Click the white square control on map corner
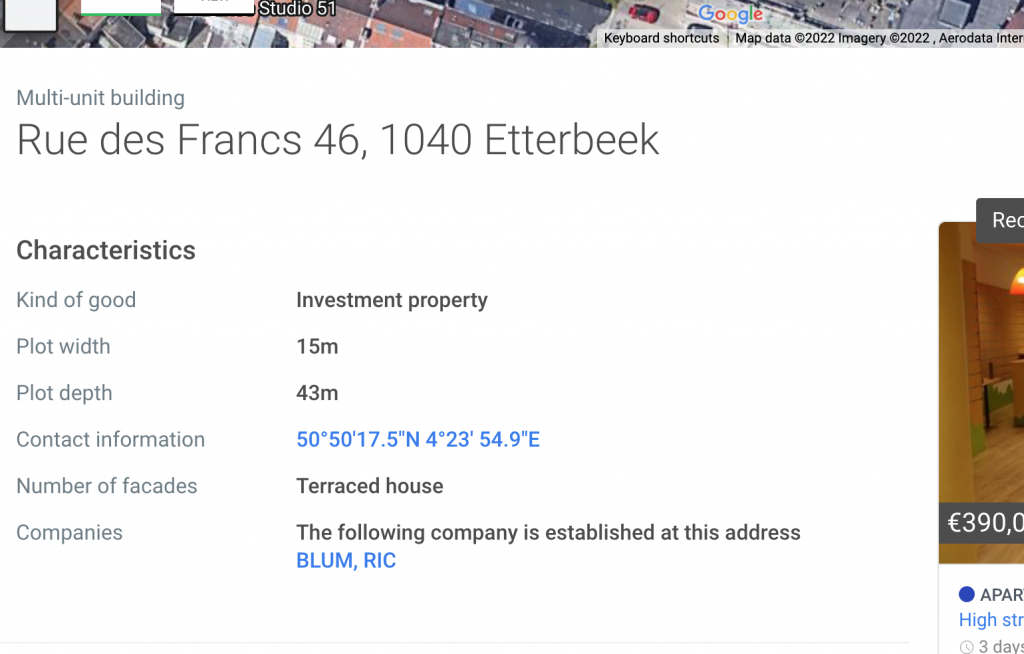The image size is (1024, 654). point(30,14)
